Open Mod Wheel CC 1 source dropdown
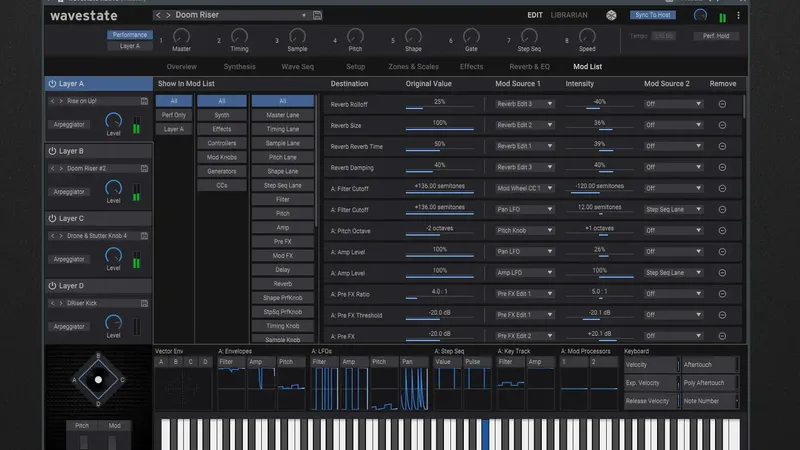 pos(525,188)
